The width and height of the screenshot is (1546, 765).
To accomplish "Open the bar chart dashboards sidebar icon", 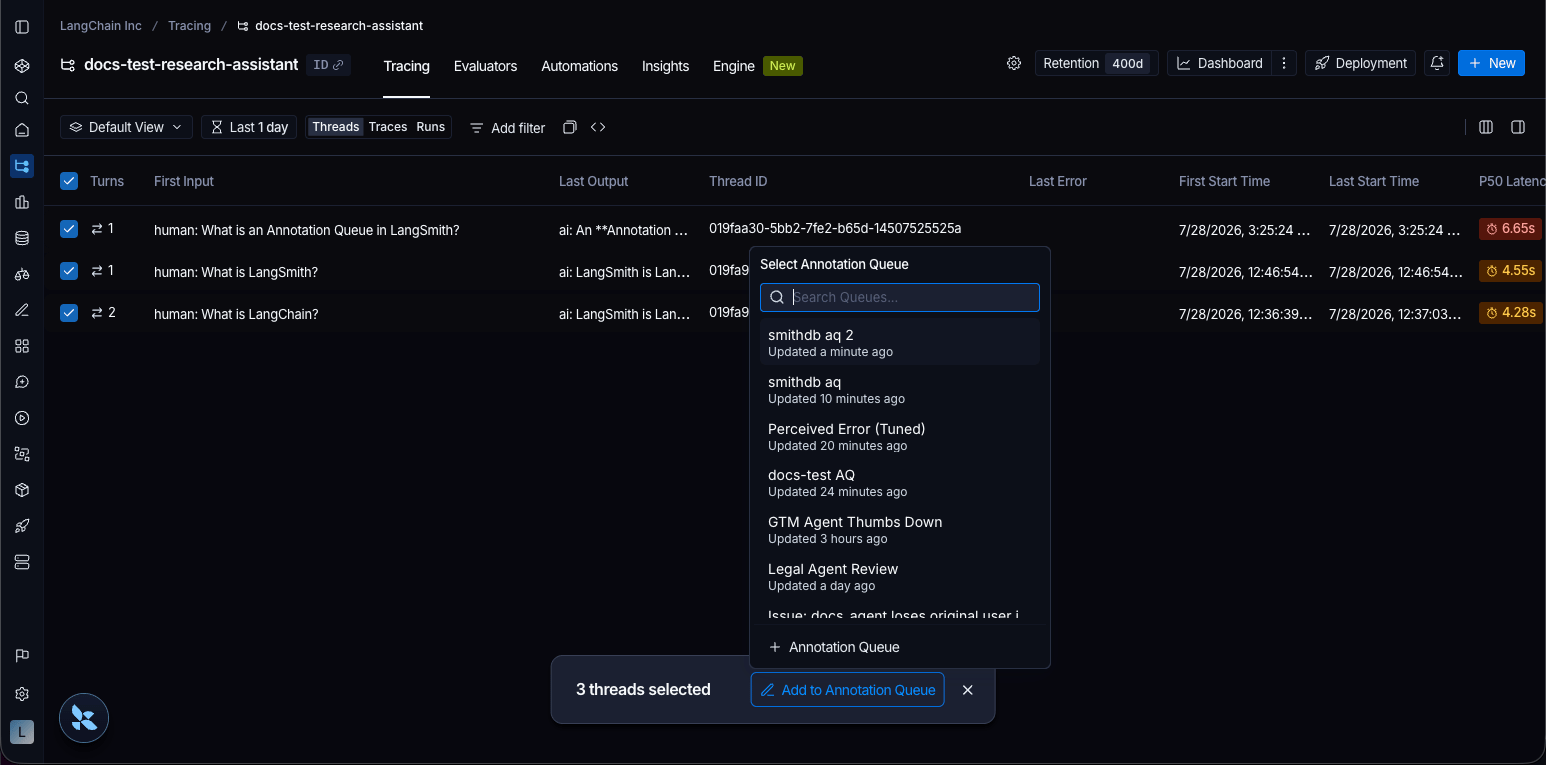I will click(x=22, y=202).
